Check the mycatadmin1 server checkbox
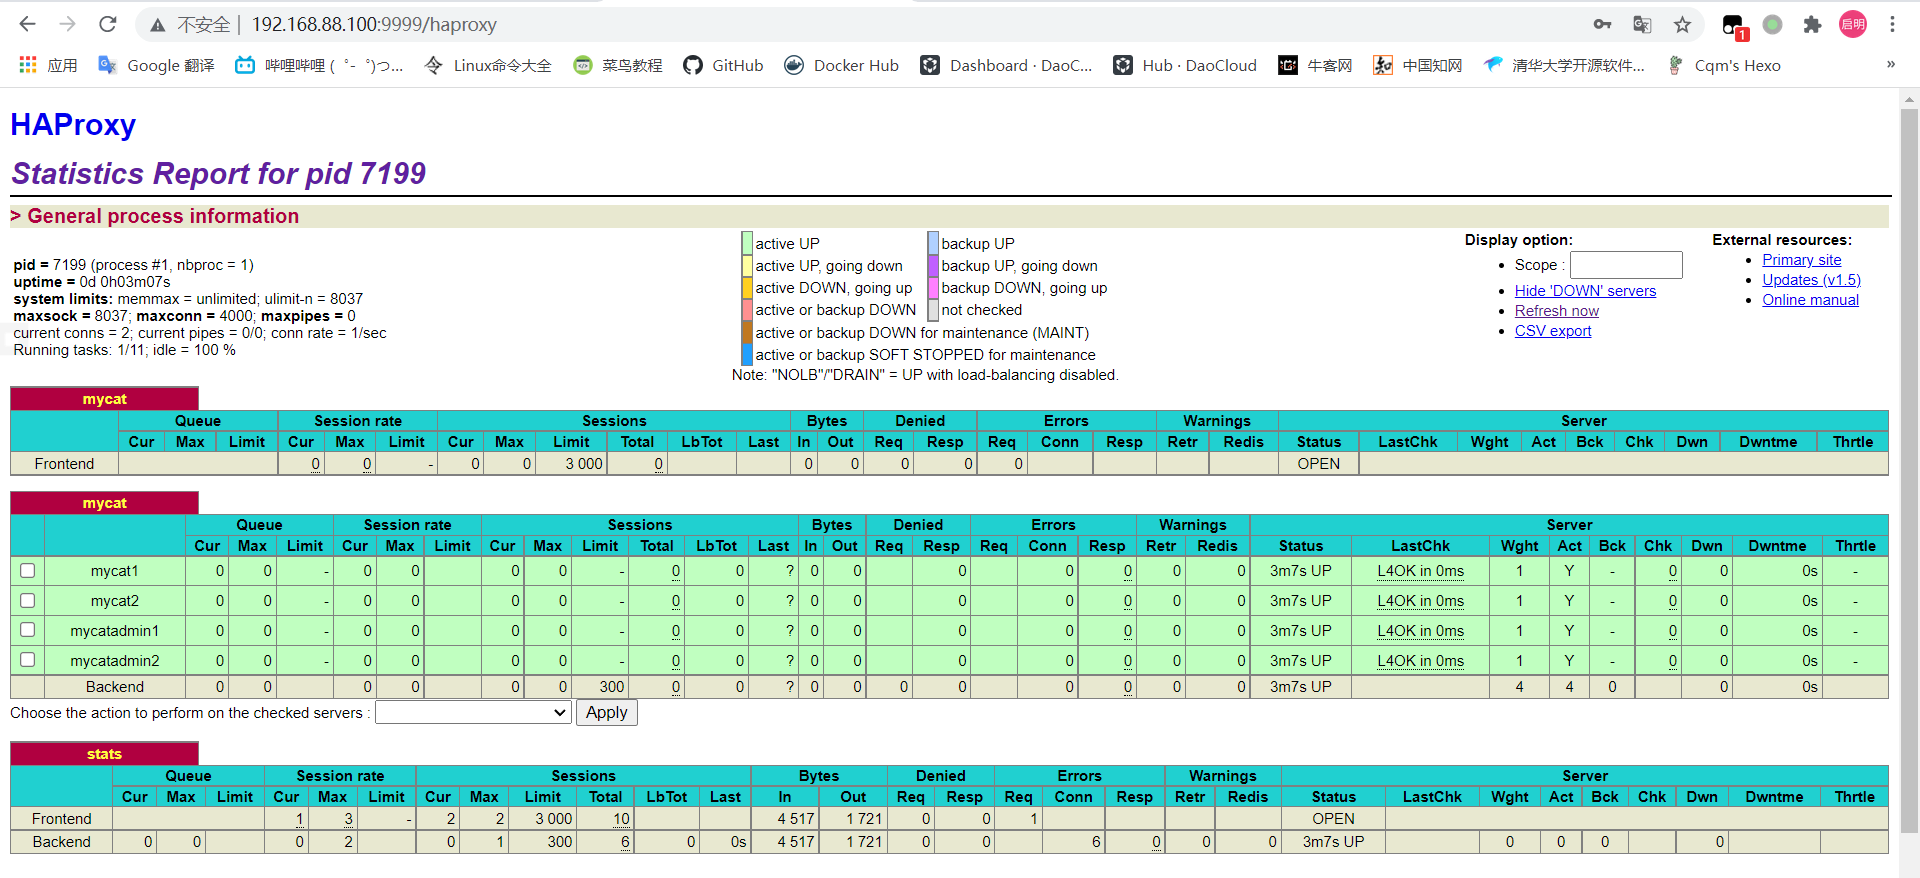Viewport: 1920px width, 878px height. 28,630
